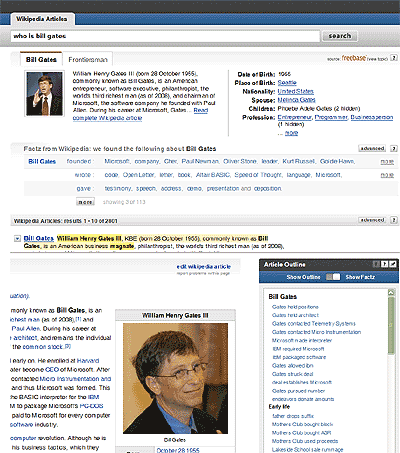
Task: Click Microsoft in the founded row
Action: pos(117,162)
